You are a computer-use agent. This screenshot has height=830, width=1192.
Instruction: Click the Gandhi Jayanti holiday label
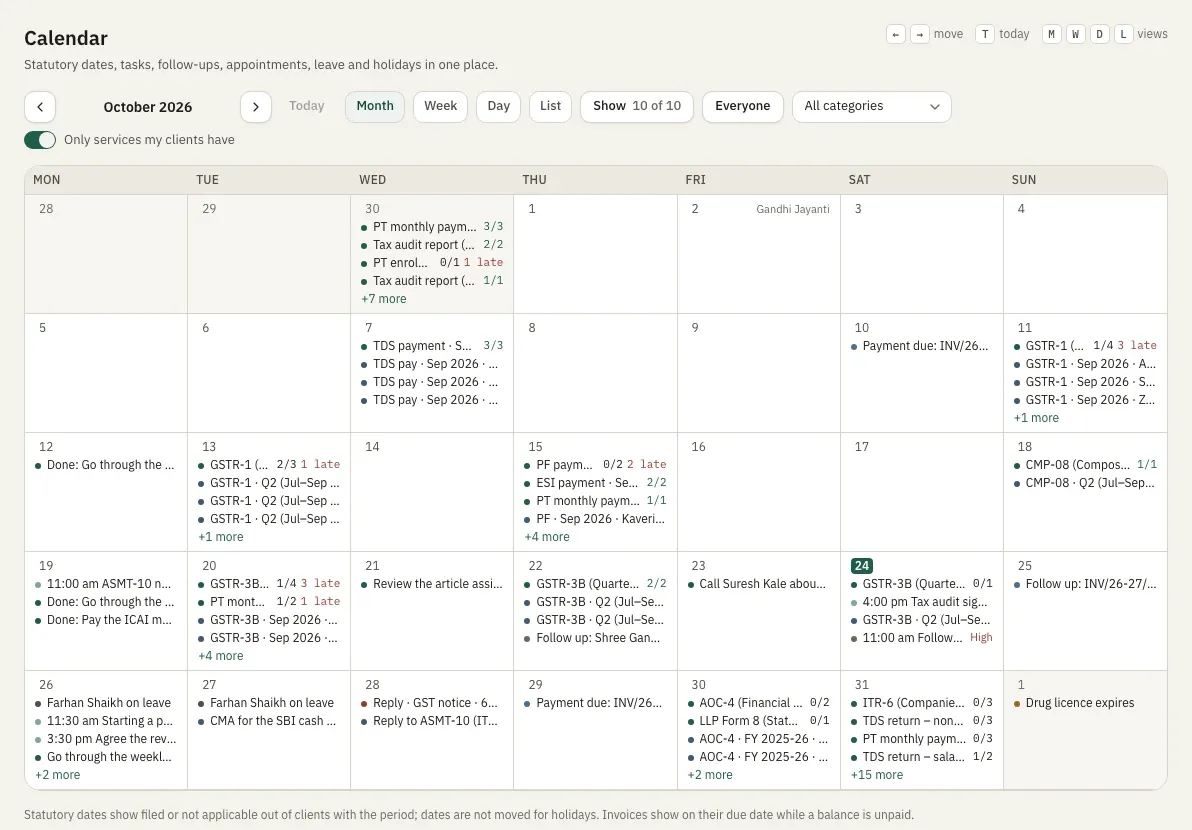pos(793,209)
